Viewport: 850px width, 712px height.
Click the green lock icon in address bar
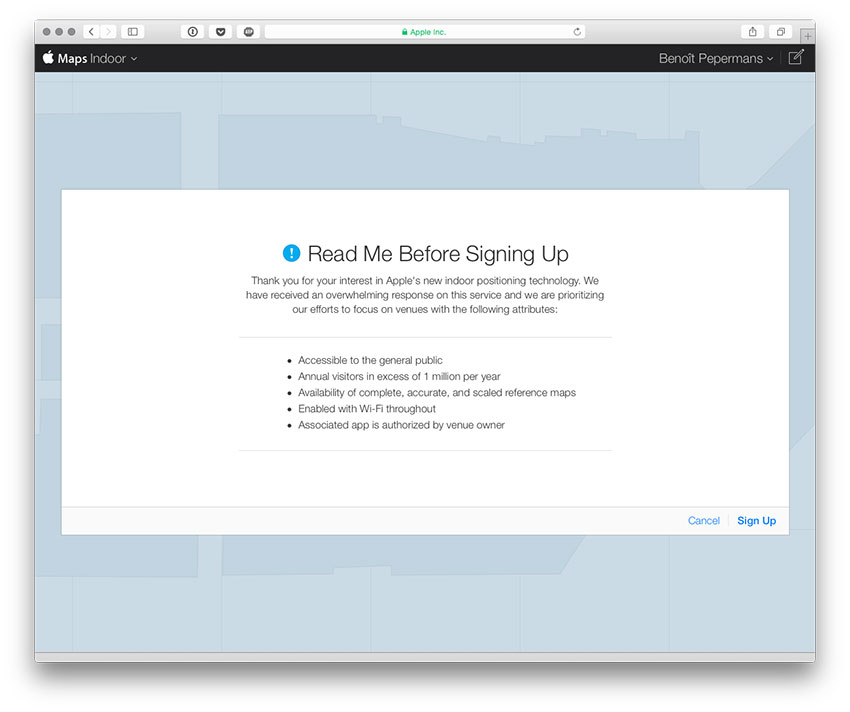(x=404, y=32)
